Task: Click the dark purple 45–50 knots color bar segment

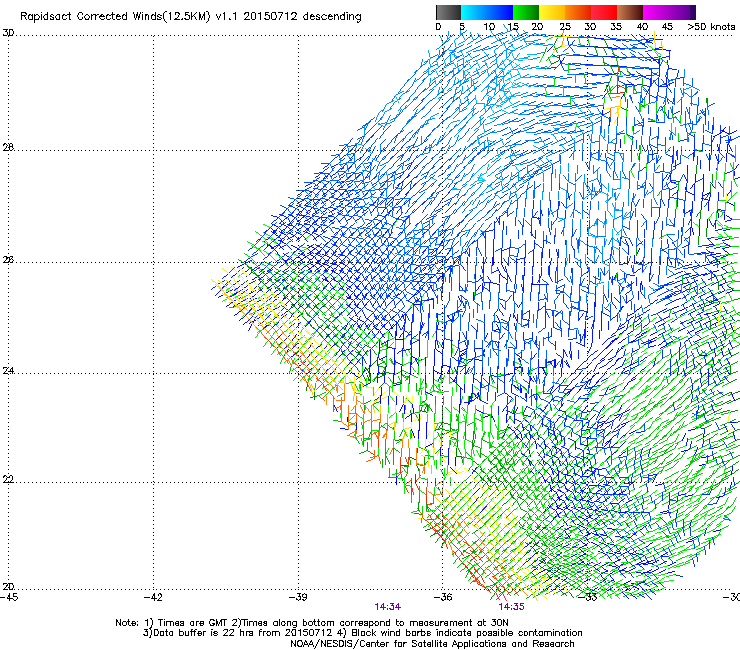Action: coord(682,12)
